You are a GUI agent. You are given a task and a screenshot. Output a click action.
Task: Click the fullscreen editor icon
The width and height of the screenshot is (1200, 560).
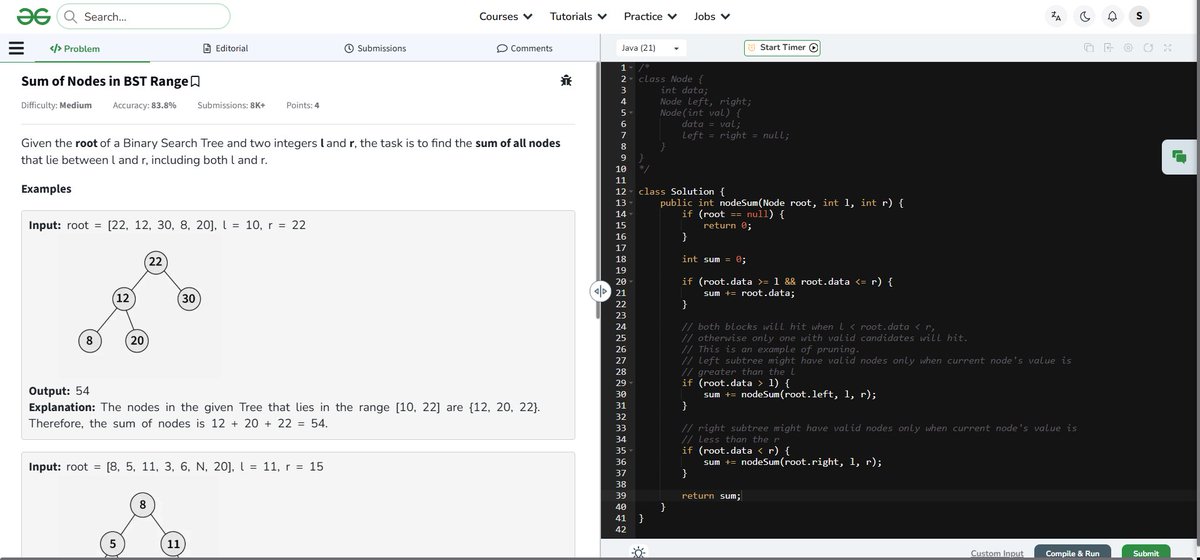[1168, 48]
